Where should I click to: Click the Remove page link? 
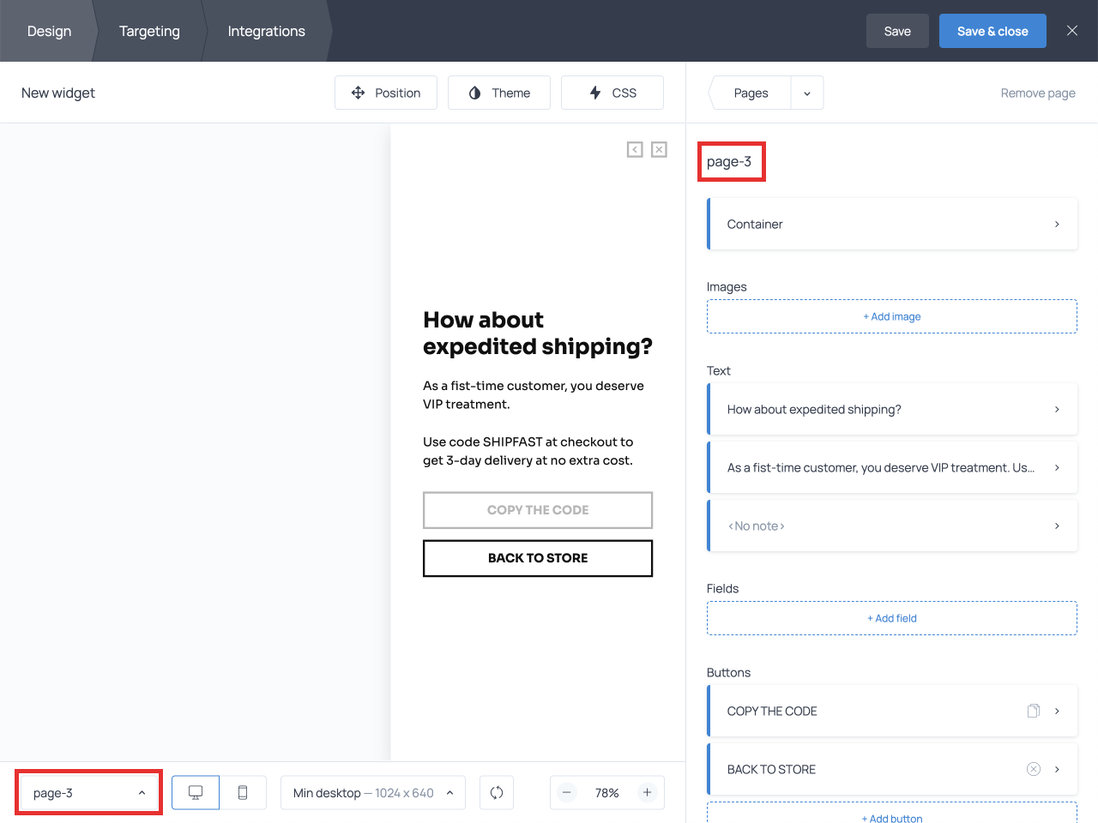tap(1038, 93)
